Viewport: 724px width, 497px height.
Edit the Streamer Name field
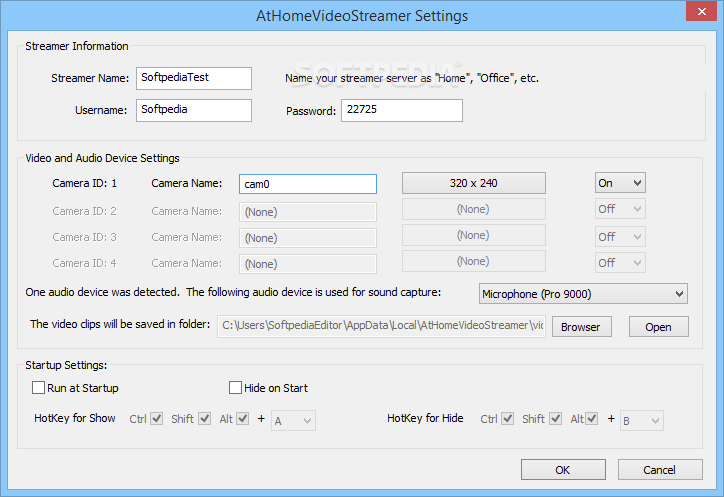tap(194, 78)
